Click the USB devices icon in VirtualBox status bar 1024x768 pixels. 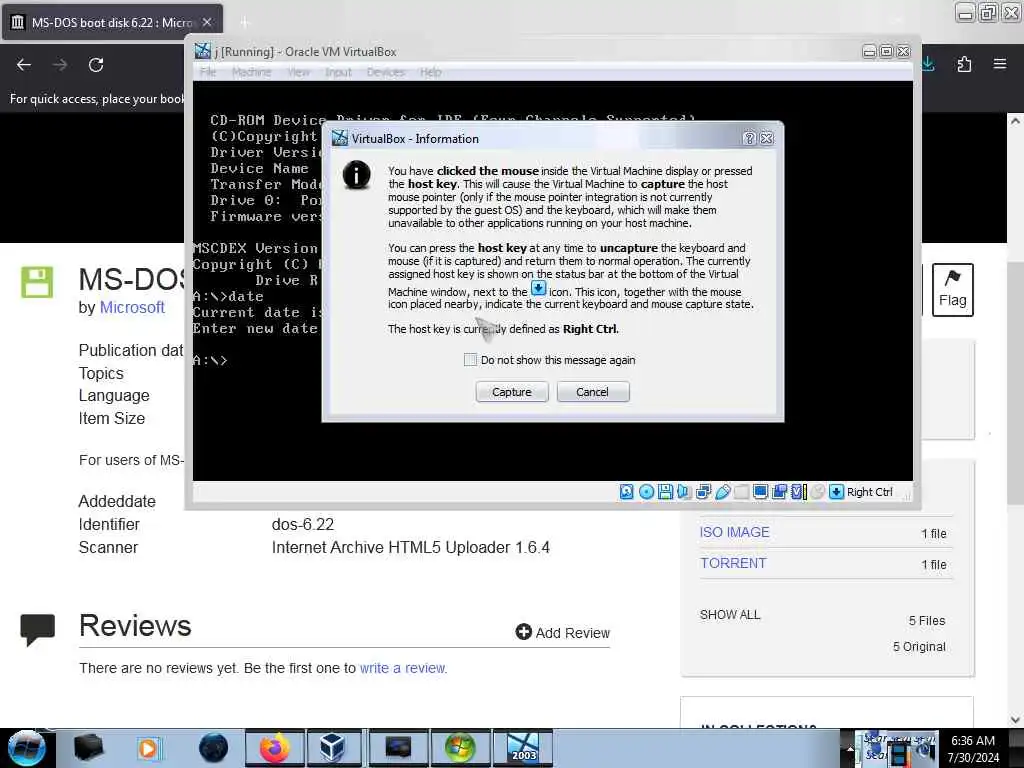(722, 492)
